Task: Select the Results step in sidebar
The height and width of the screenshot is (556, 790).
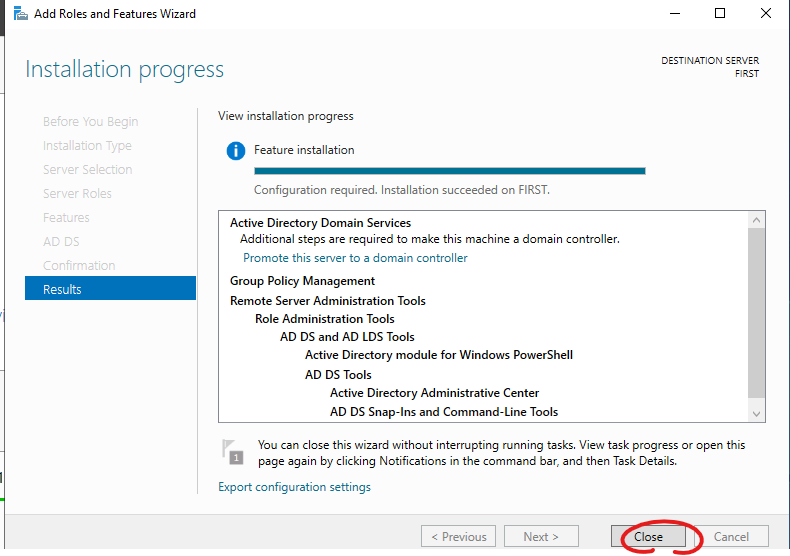Action: point(110,289)
